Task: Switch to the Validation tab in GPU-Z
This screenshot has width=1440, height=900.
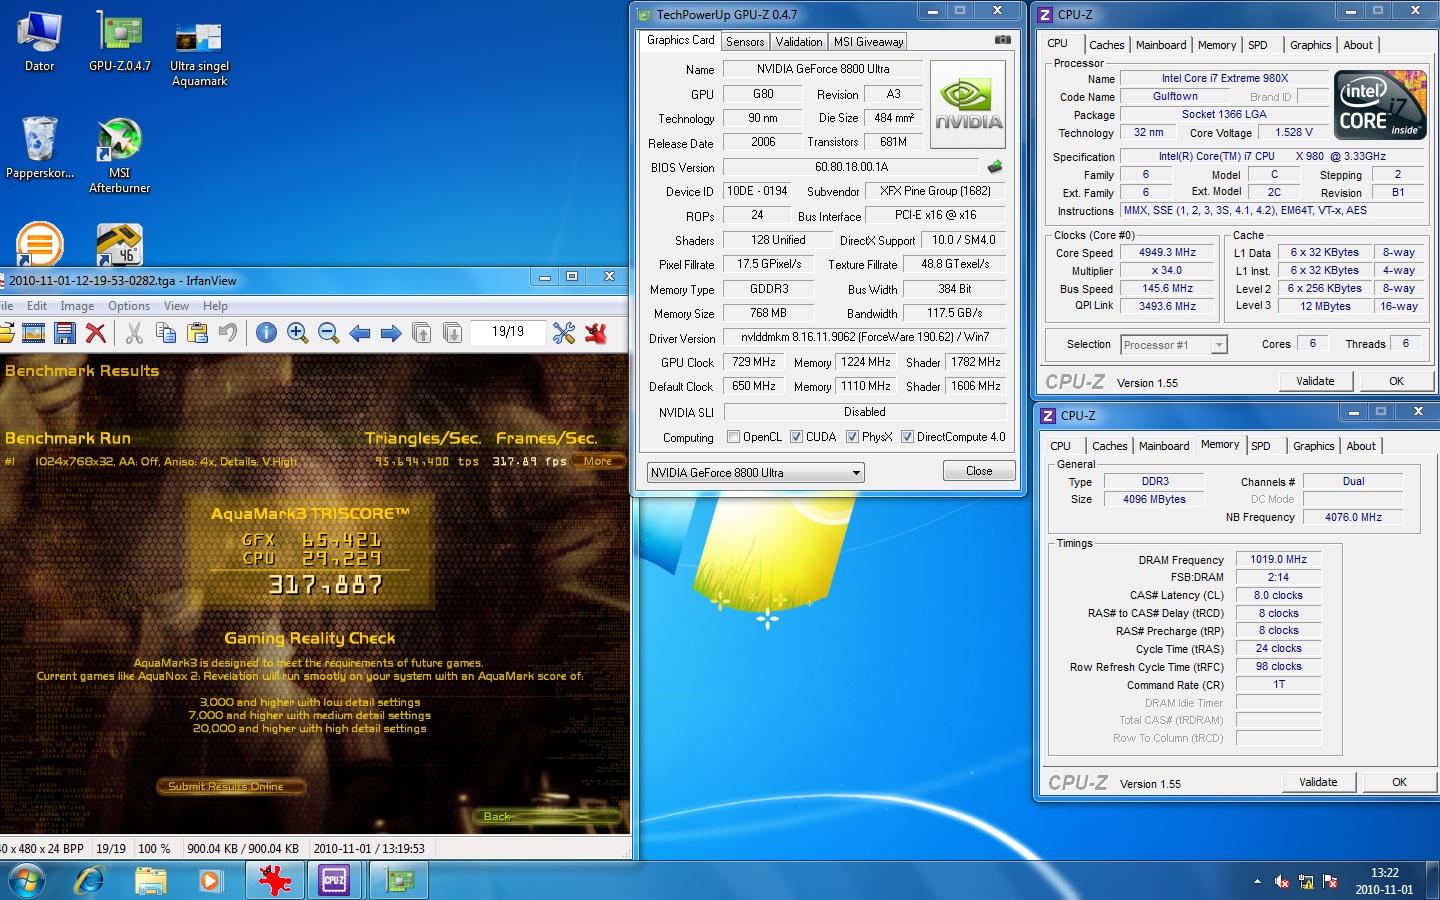Action: click(x=799, y=41)
